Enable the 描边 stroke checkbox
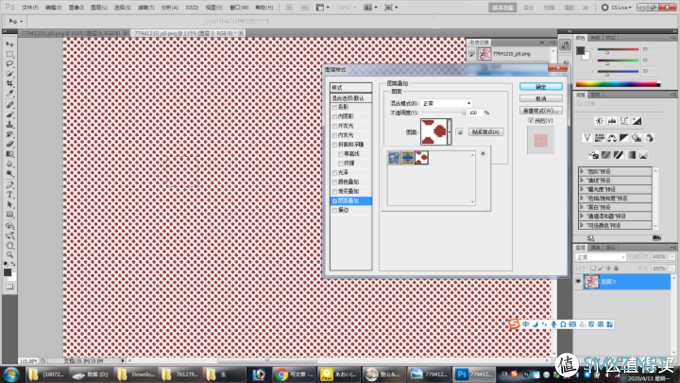 tap(335, 210)
